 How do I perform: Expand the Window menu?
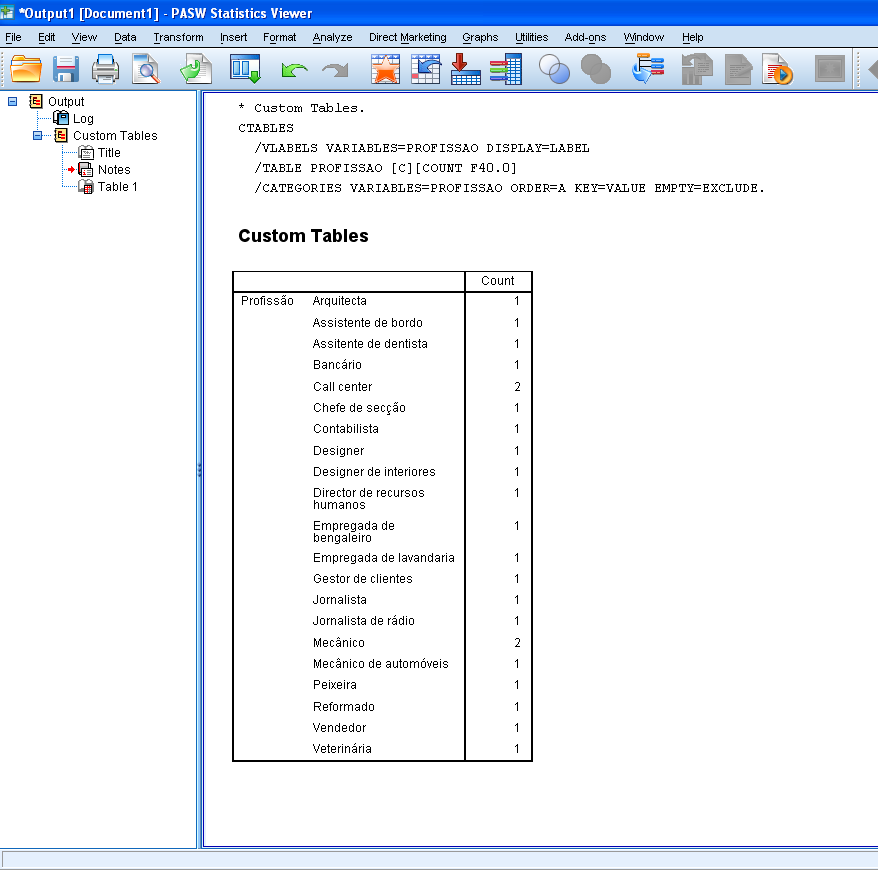click(x=643, y=37)
